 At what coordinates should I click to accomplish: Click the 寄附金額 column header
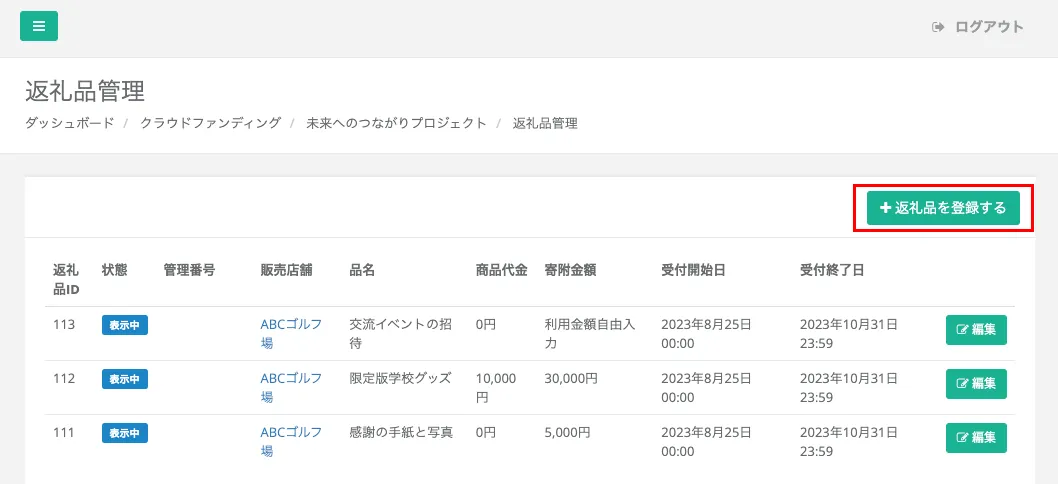(571, 270)
